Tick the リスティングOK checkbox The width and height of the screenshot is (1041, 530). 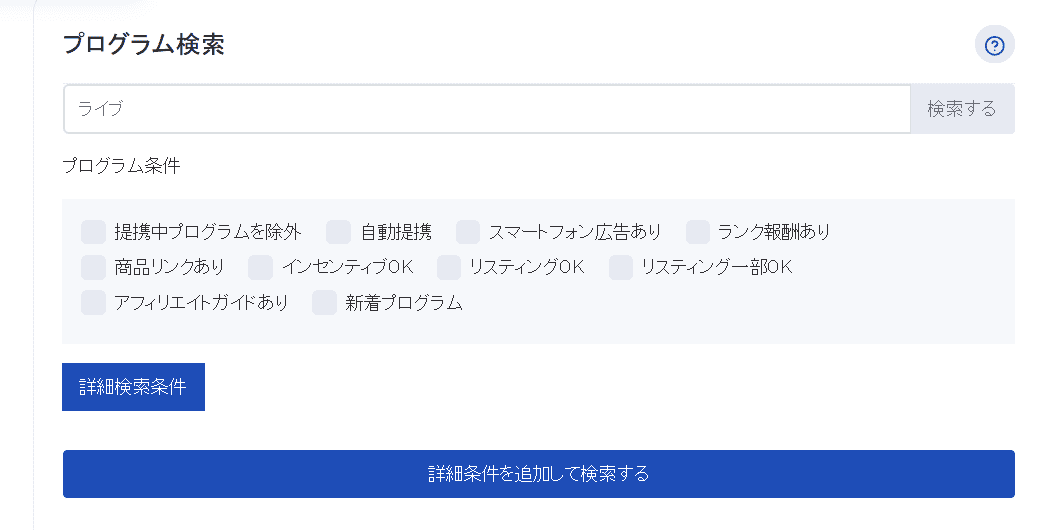pos(449,267)
